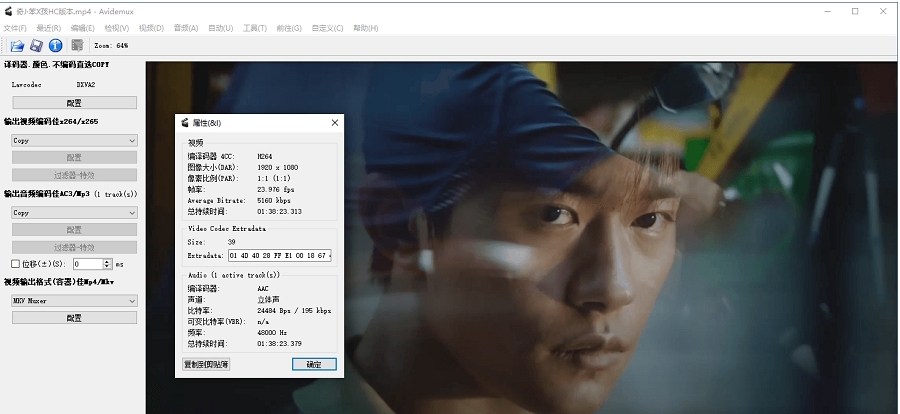Click the video 过滤器-特效 button

(x=75, y=175)
